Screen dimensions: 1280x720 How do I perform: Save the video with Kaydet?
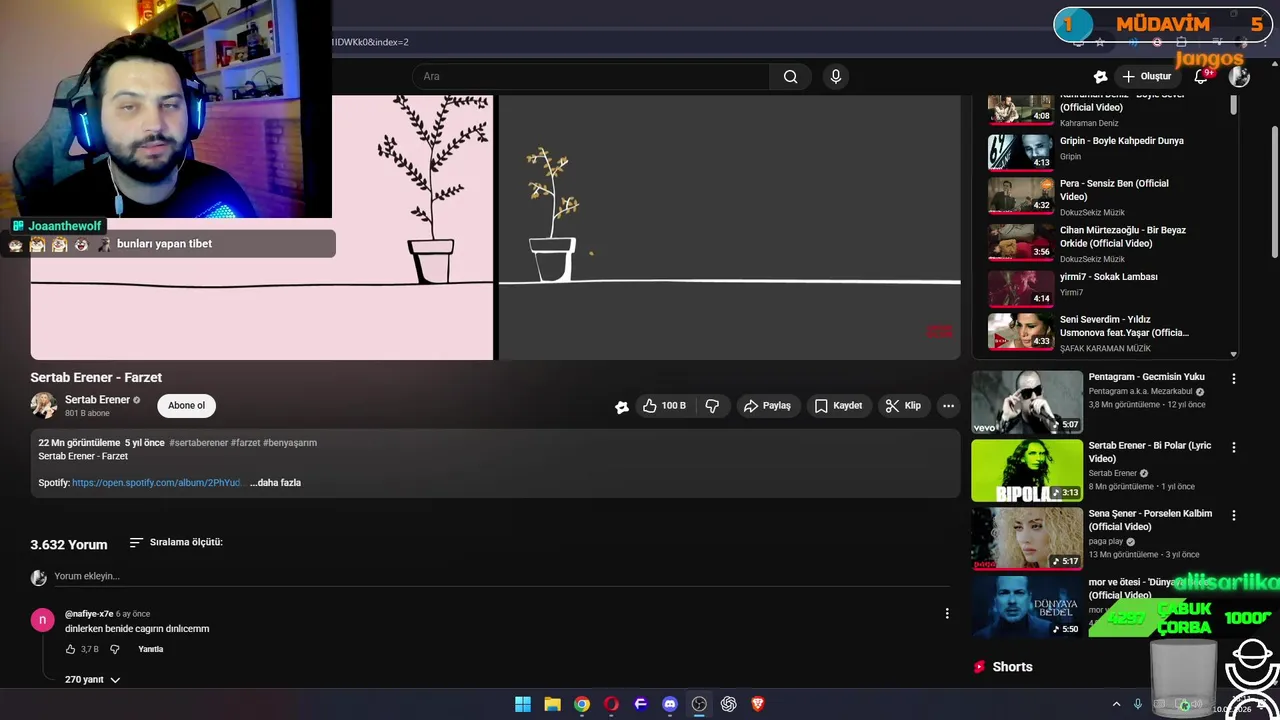838,406
